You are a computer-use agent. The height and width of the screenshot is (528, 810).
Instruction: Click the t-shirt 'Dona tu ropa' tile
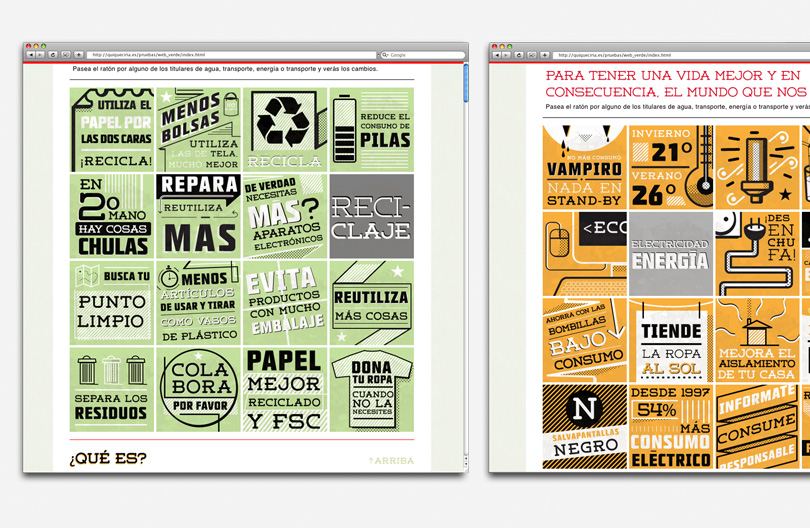371,390
